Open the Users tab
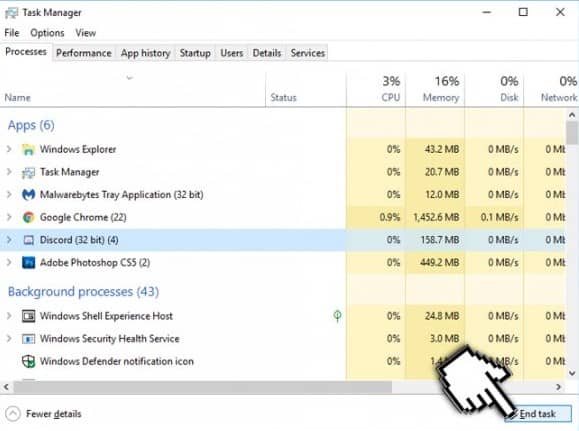 [x=232, y=53]
